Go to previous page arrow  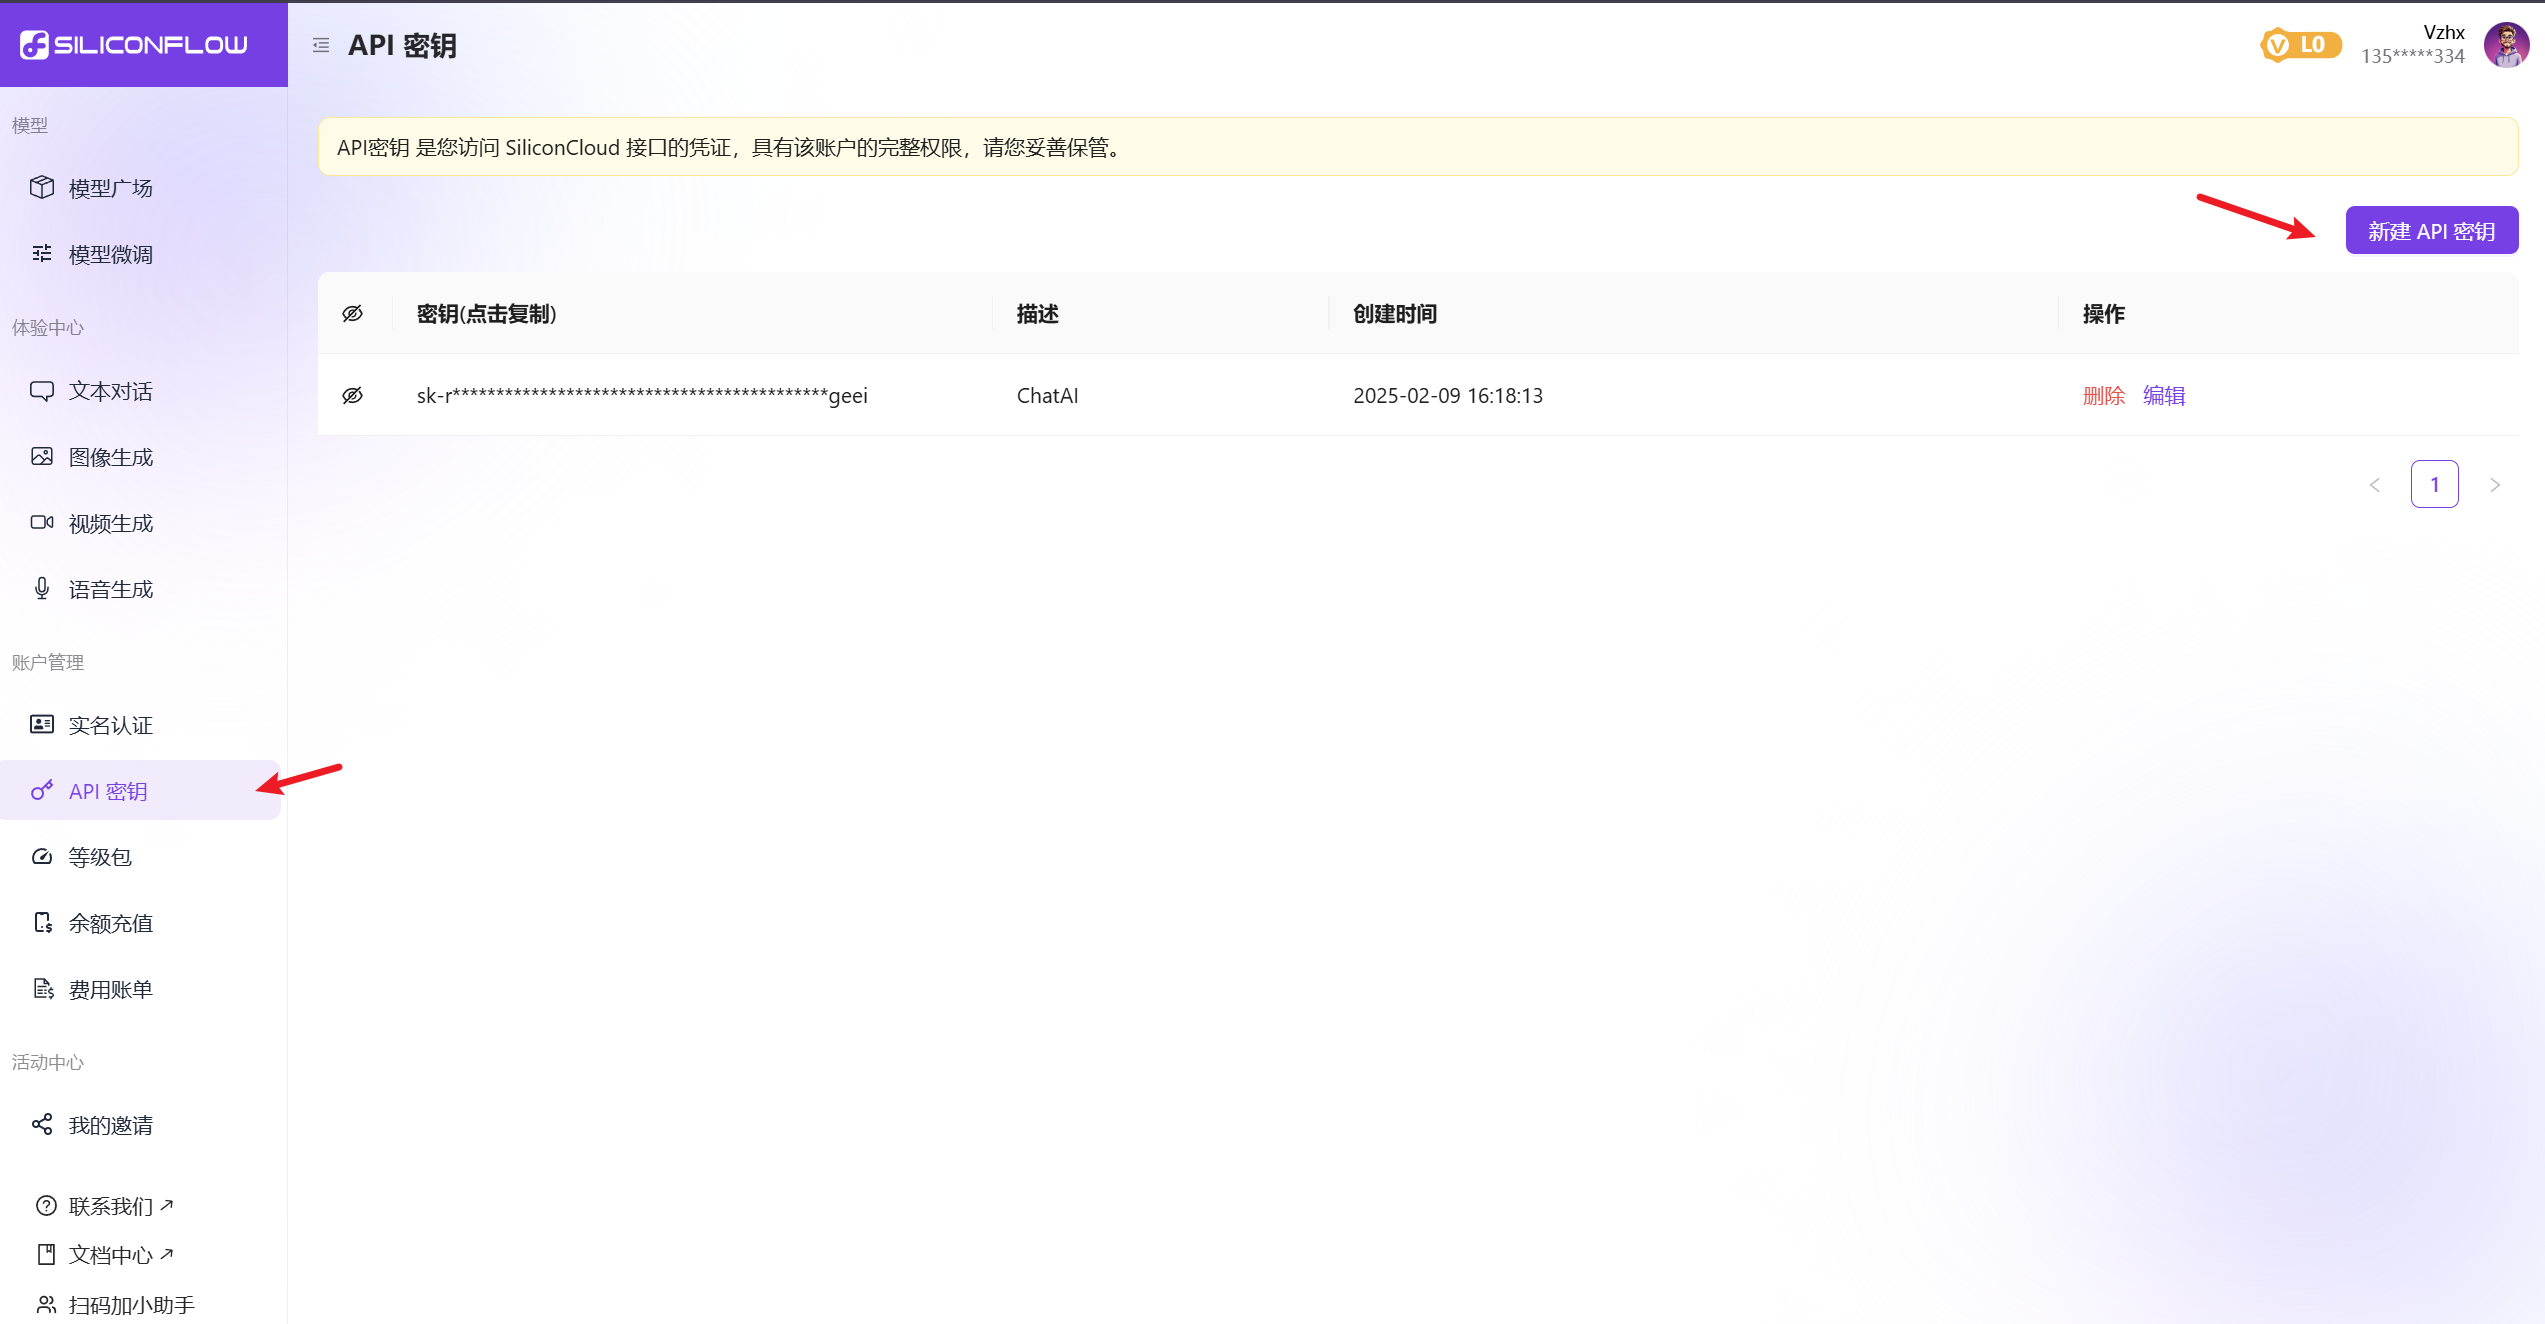click(x=2374, y=485)
